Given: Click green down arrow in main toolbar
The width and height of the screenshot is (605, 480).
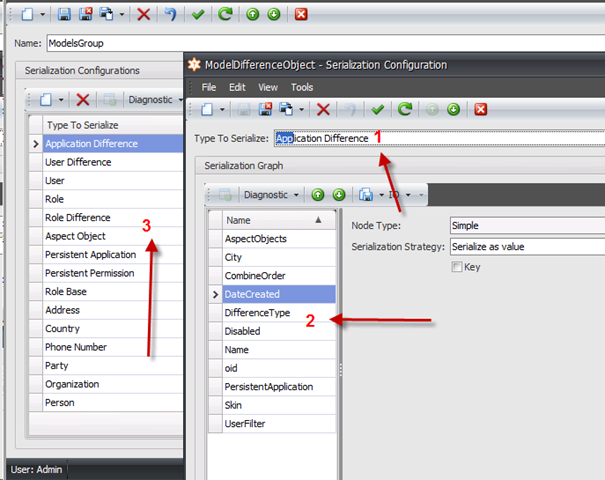Looking at the screenshot, I should [274, 15].
